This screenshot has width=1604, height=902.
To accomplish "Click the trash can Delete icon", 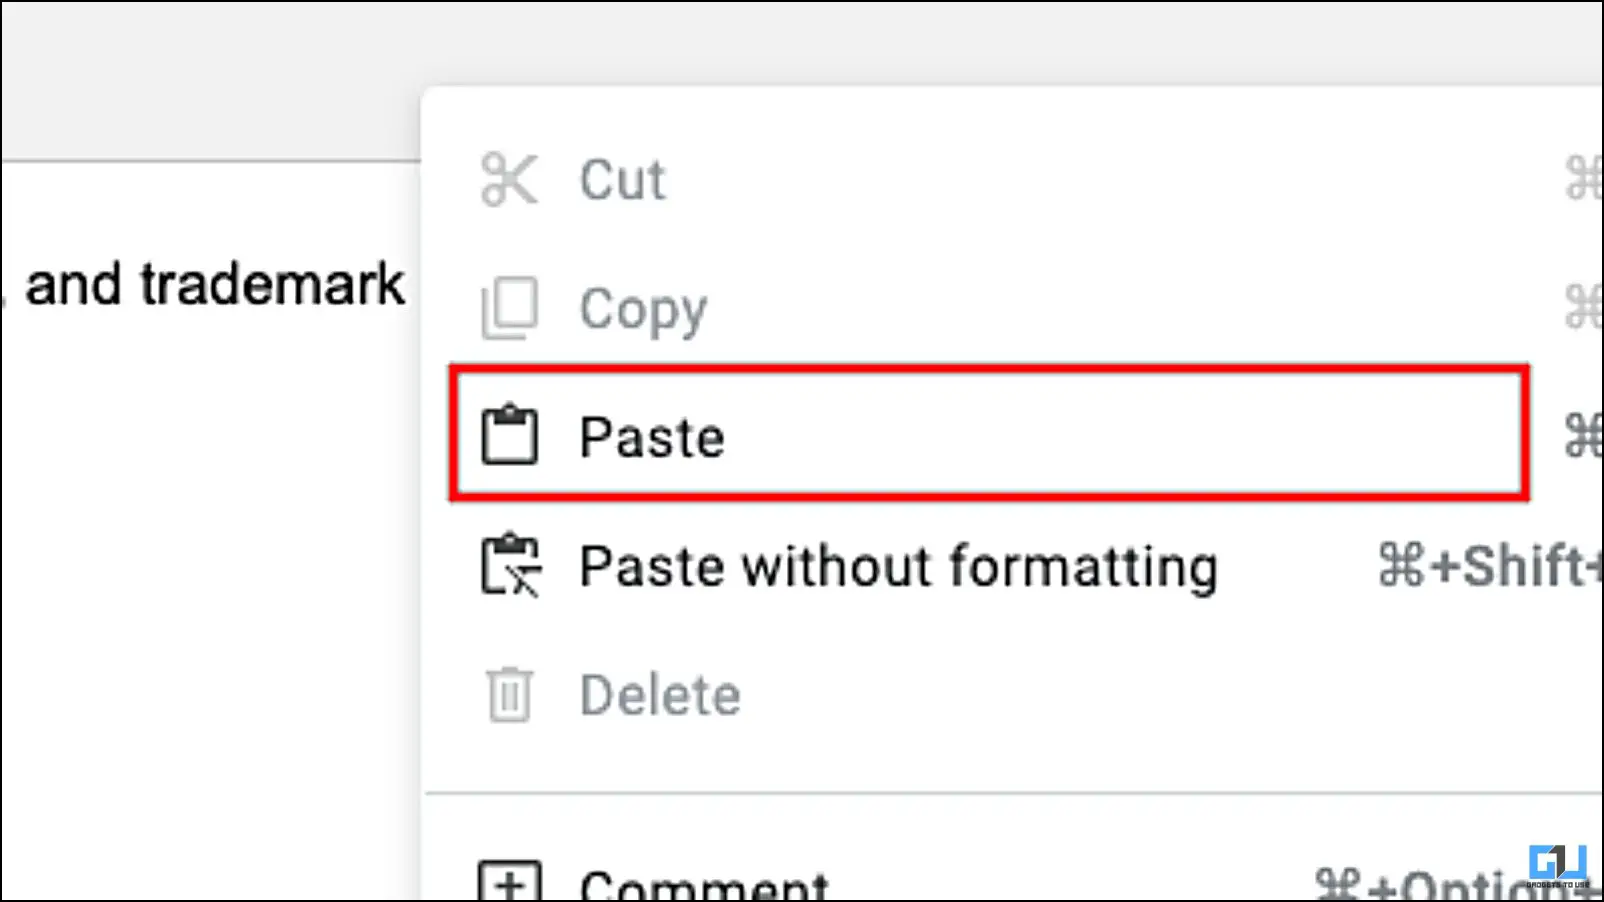I will (x=509, y=694).
